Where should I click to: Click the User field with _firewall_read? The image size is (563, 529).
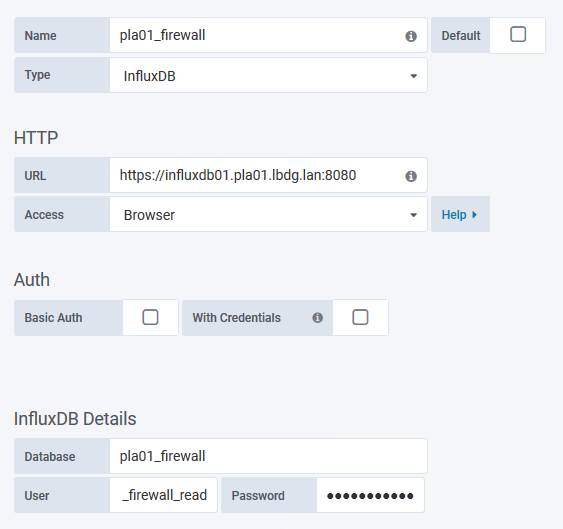click(x=163, y=495)
